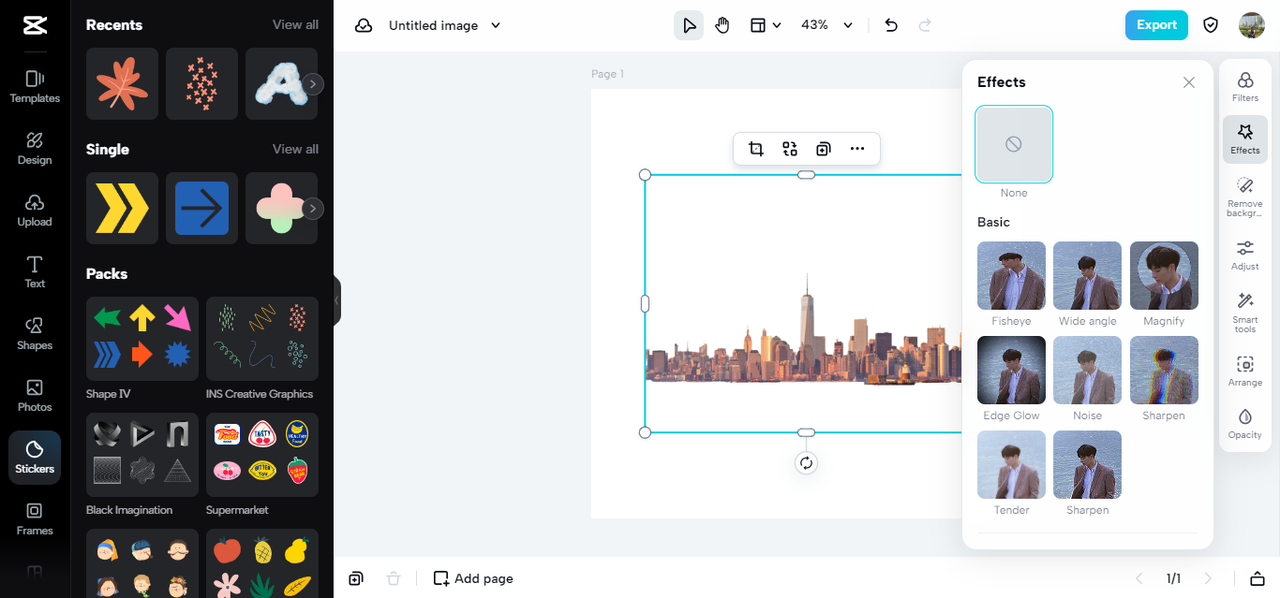Screen dimensions: 1280x598
Task: Open the Design sidebar panel
Action: pyautogui.click(x=35, y=148)
